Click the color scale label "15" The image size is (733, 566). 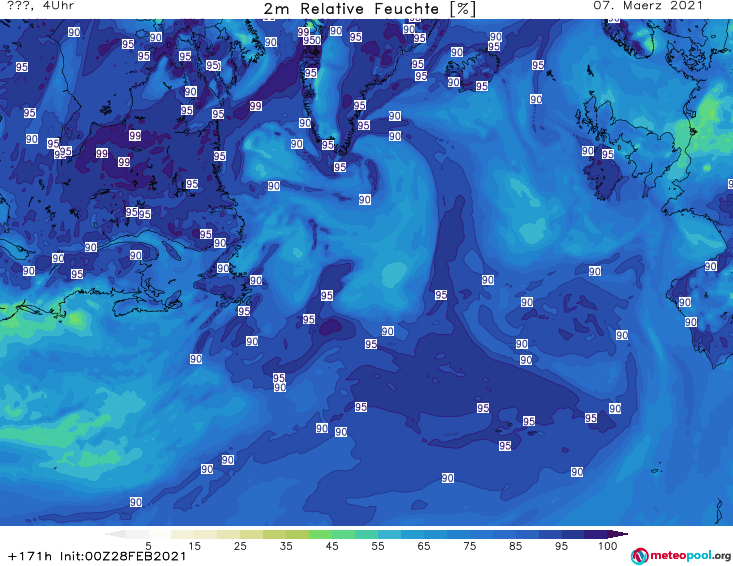194,546
